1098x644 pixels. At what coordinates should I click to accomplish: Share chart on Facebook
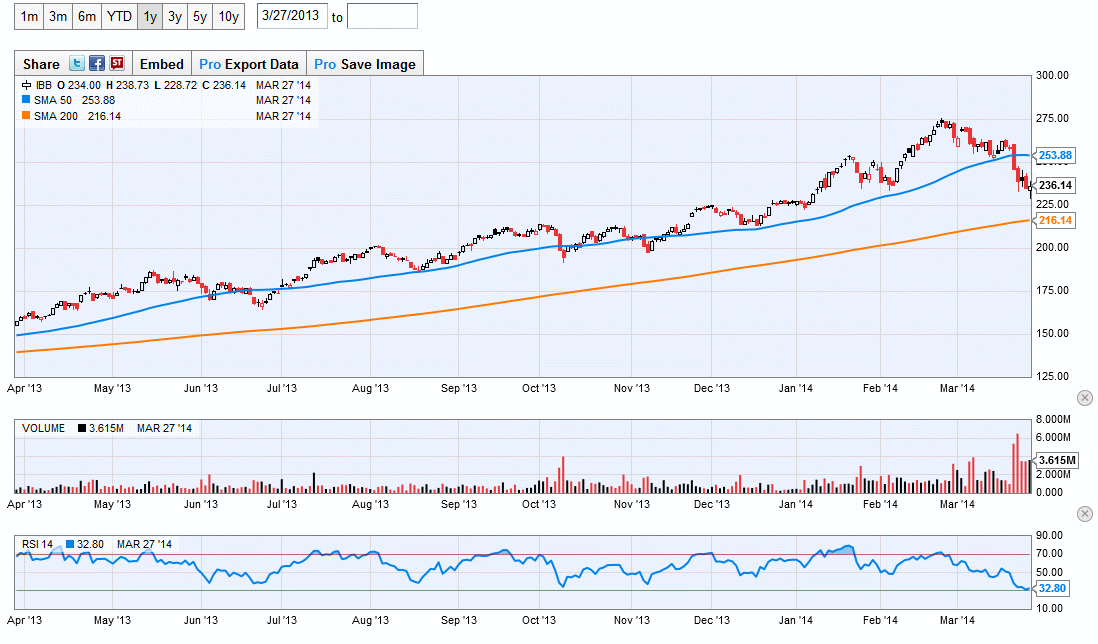[97, 64]
